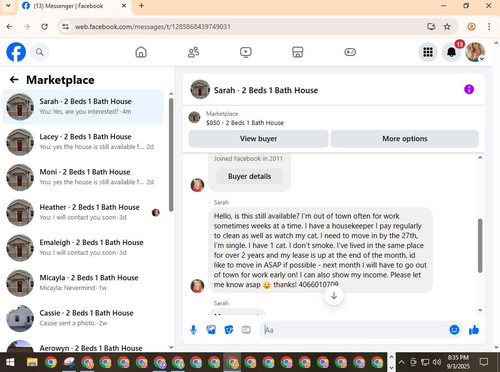Open the site information icon in address bar
500x372 pixels.
click(66, 27)
